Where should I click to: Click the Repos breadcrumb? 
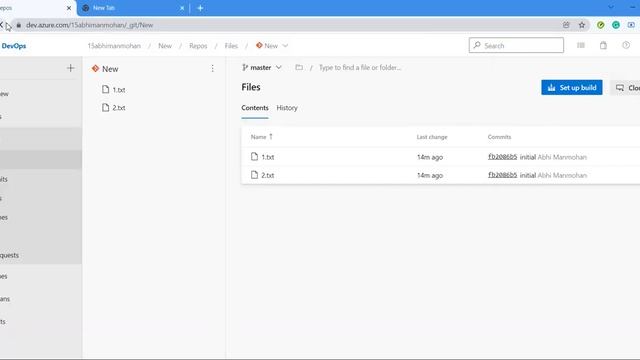coord(198,46)
